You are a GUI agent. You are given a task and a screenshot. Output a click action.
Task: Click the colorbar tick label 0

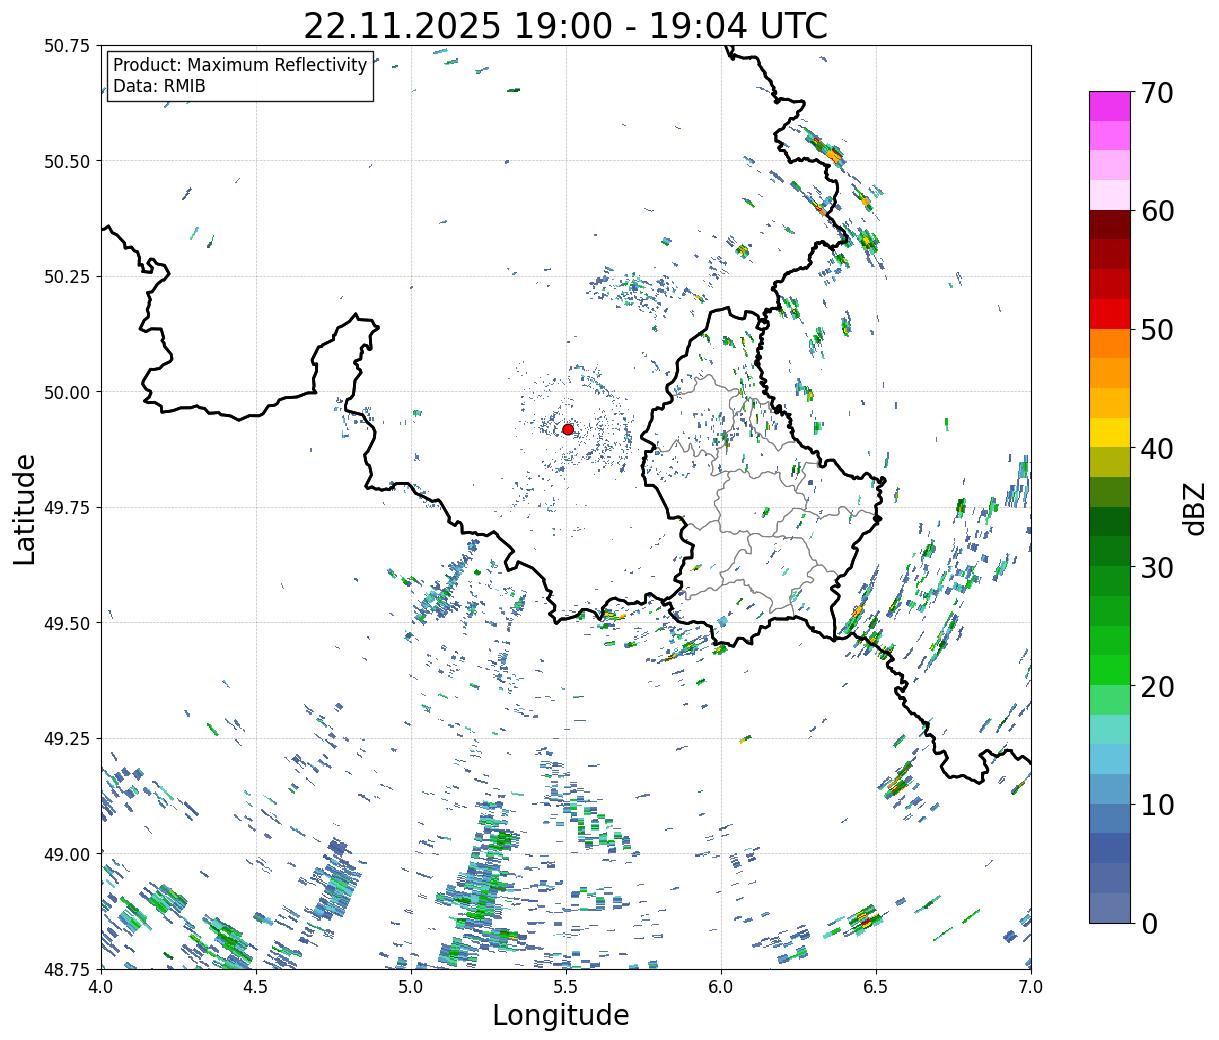point(1148,924)
